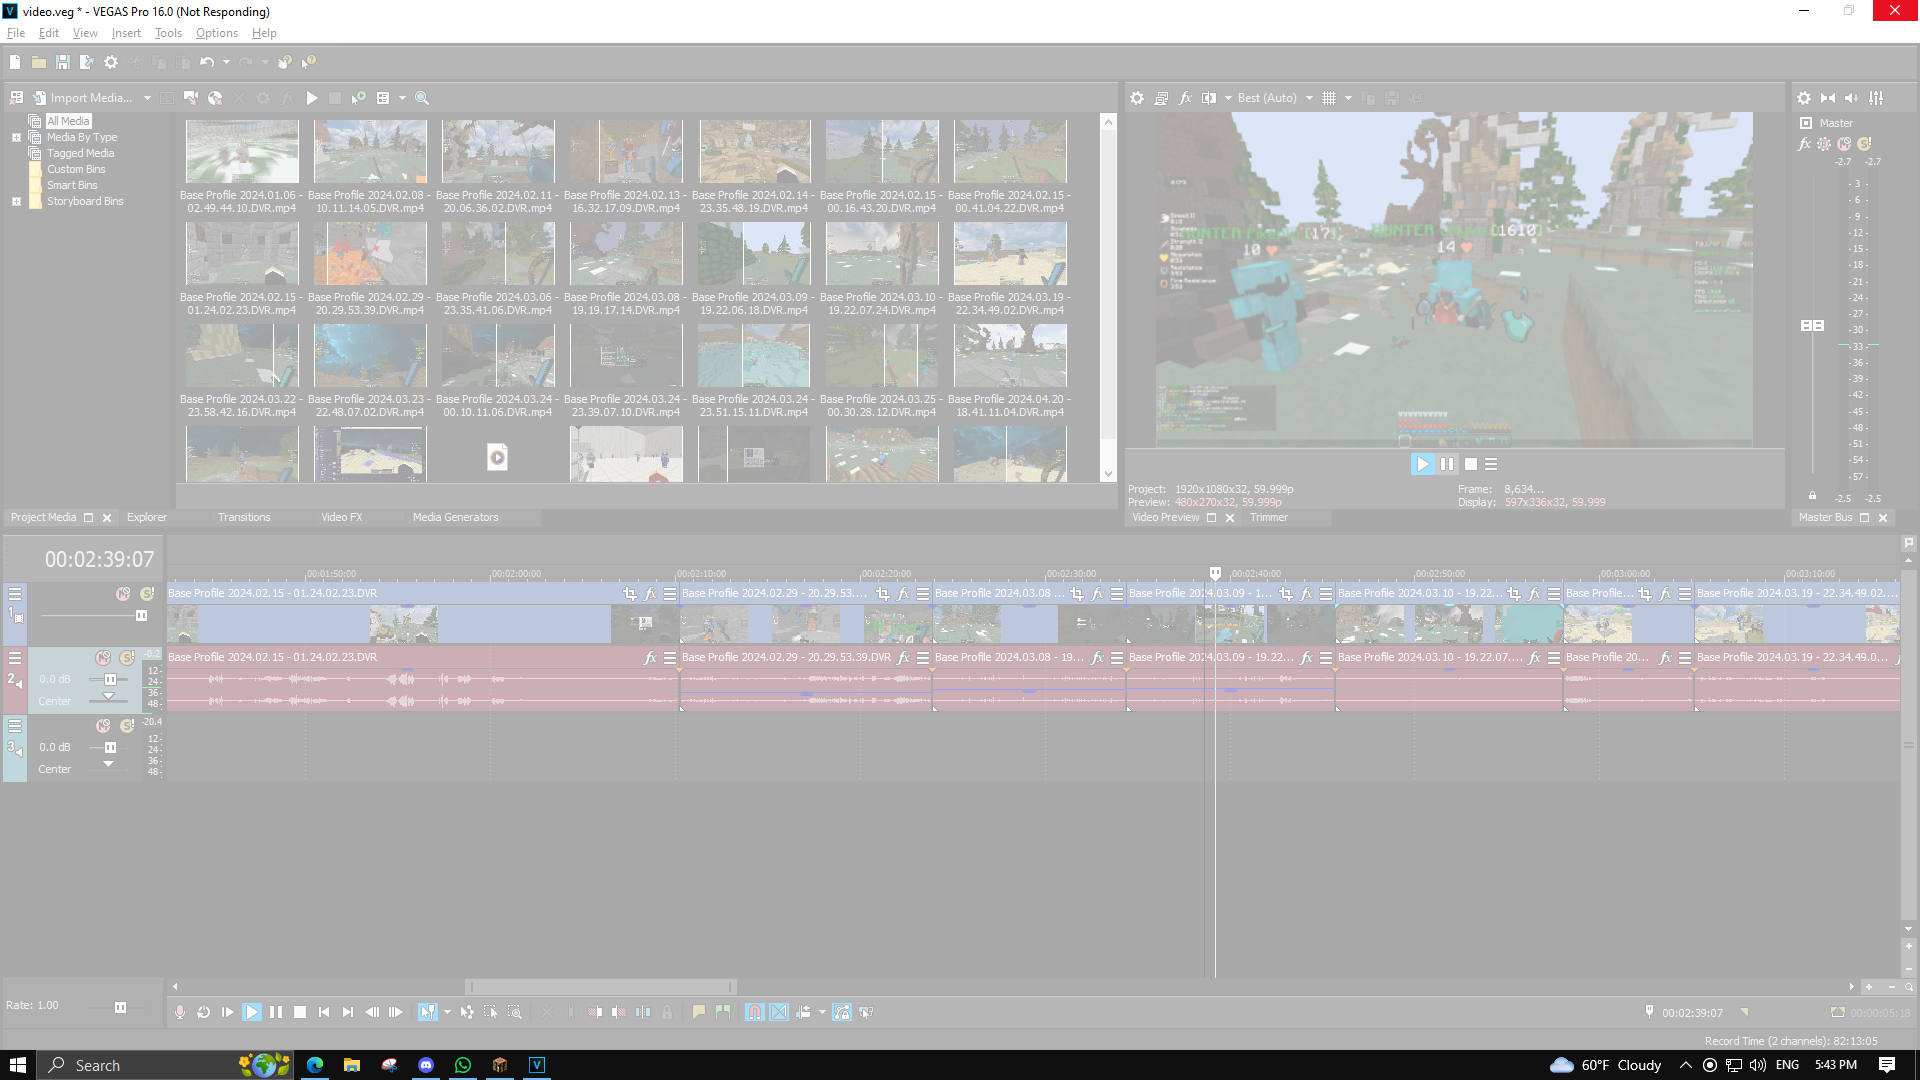Select All Media in the media tree

pyautogui.click(x=68, y=121)
